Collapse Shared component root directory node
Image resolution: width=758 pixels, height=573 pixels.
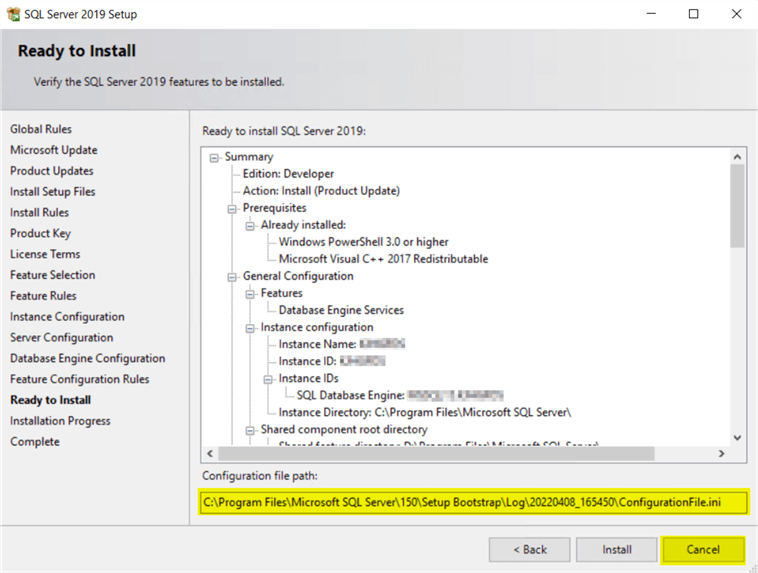250,430
